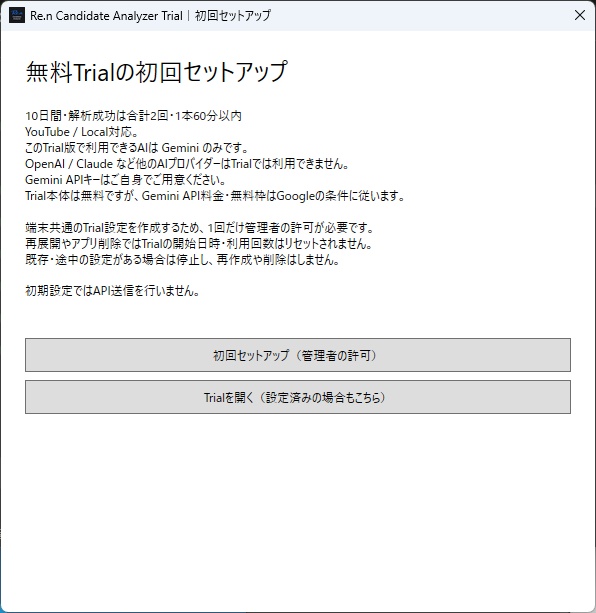Image resolution: width=596 pixels, height=613 pixels.
Task: Select the heading 無料Trialの初回セットアップ
Action: point(157,72)
